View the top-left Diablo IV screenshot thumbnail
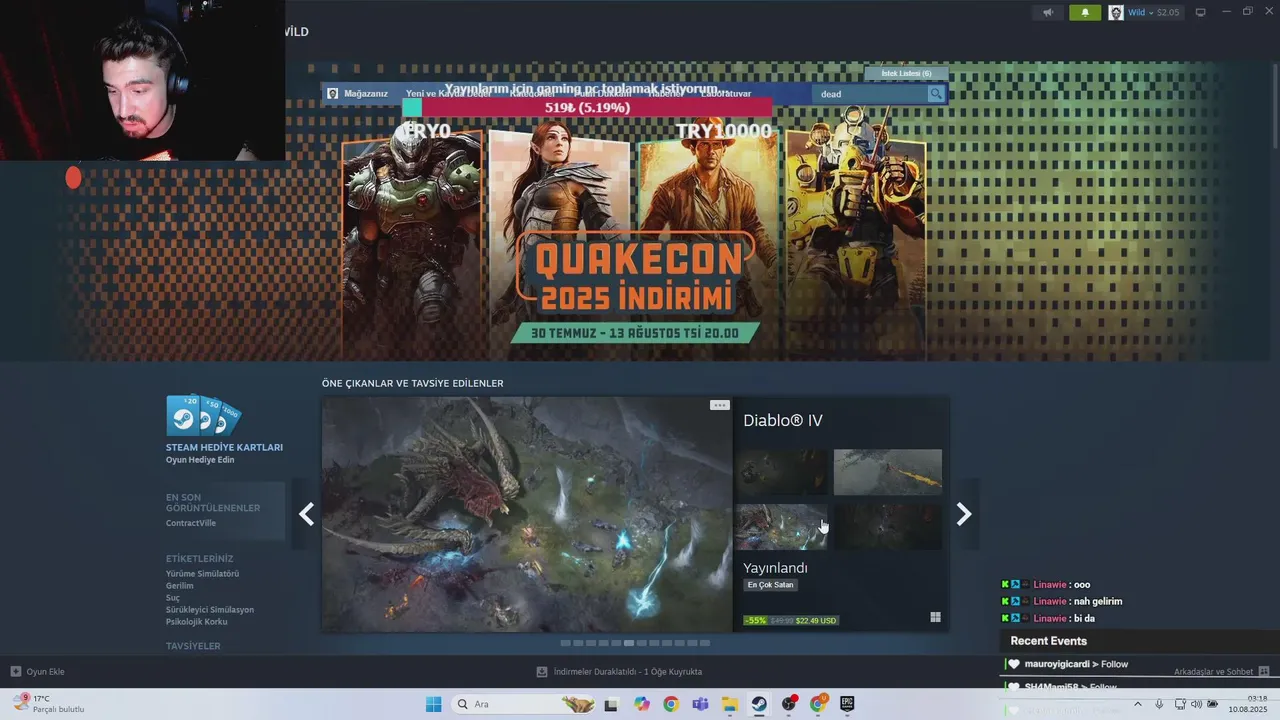 [781, 472]
